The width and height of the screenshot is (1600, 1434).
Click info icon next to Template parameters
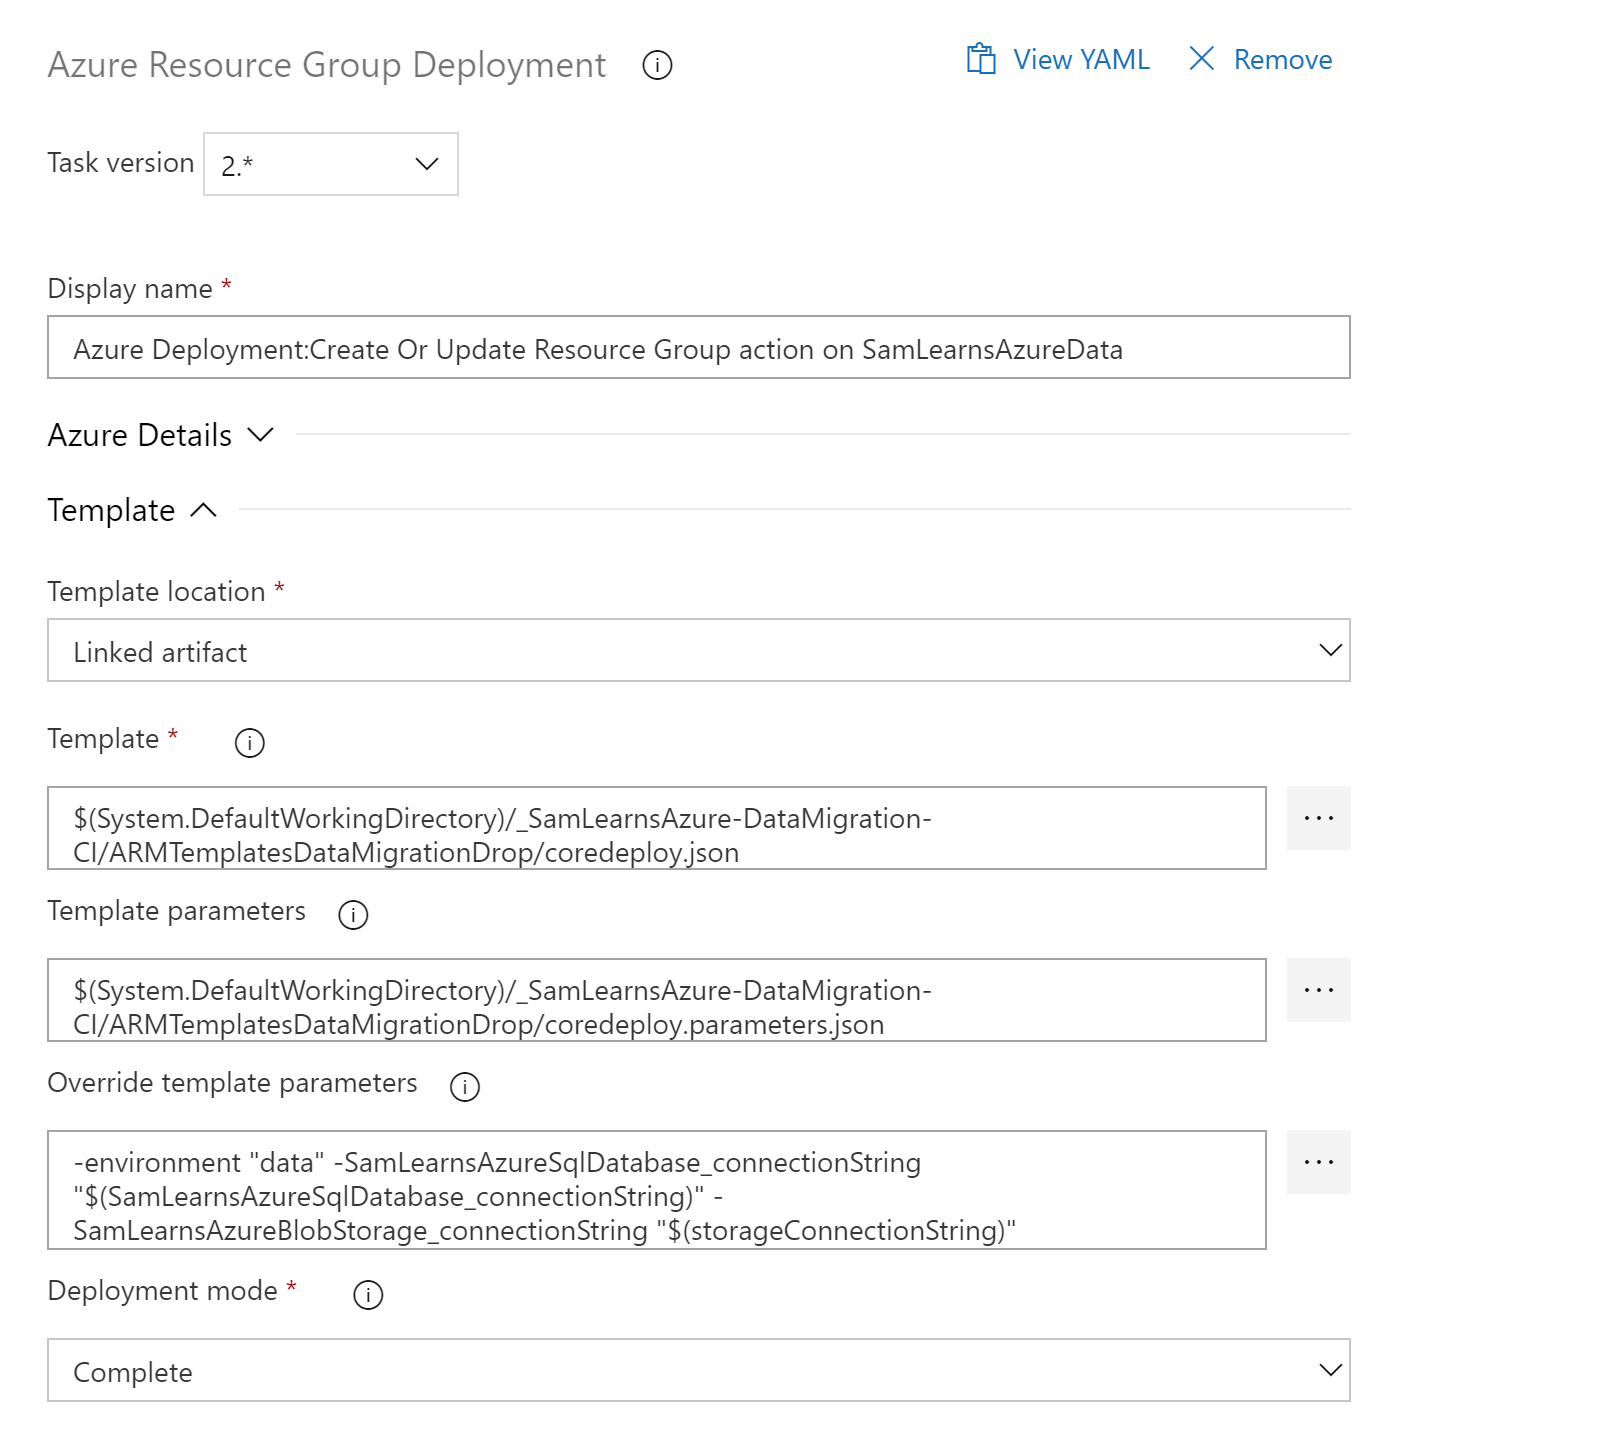[x=353, y=915]
